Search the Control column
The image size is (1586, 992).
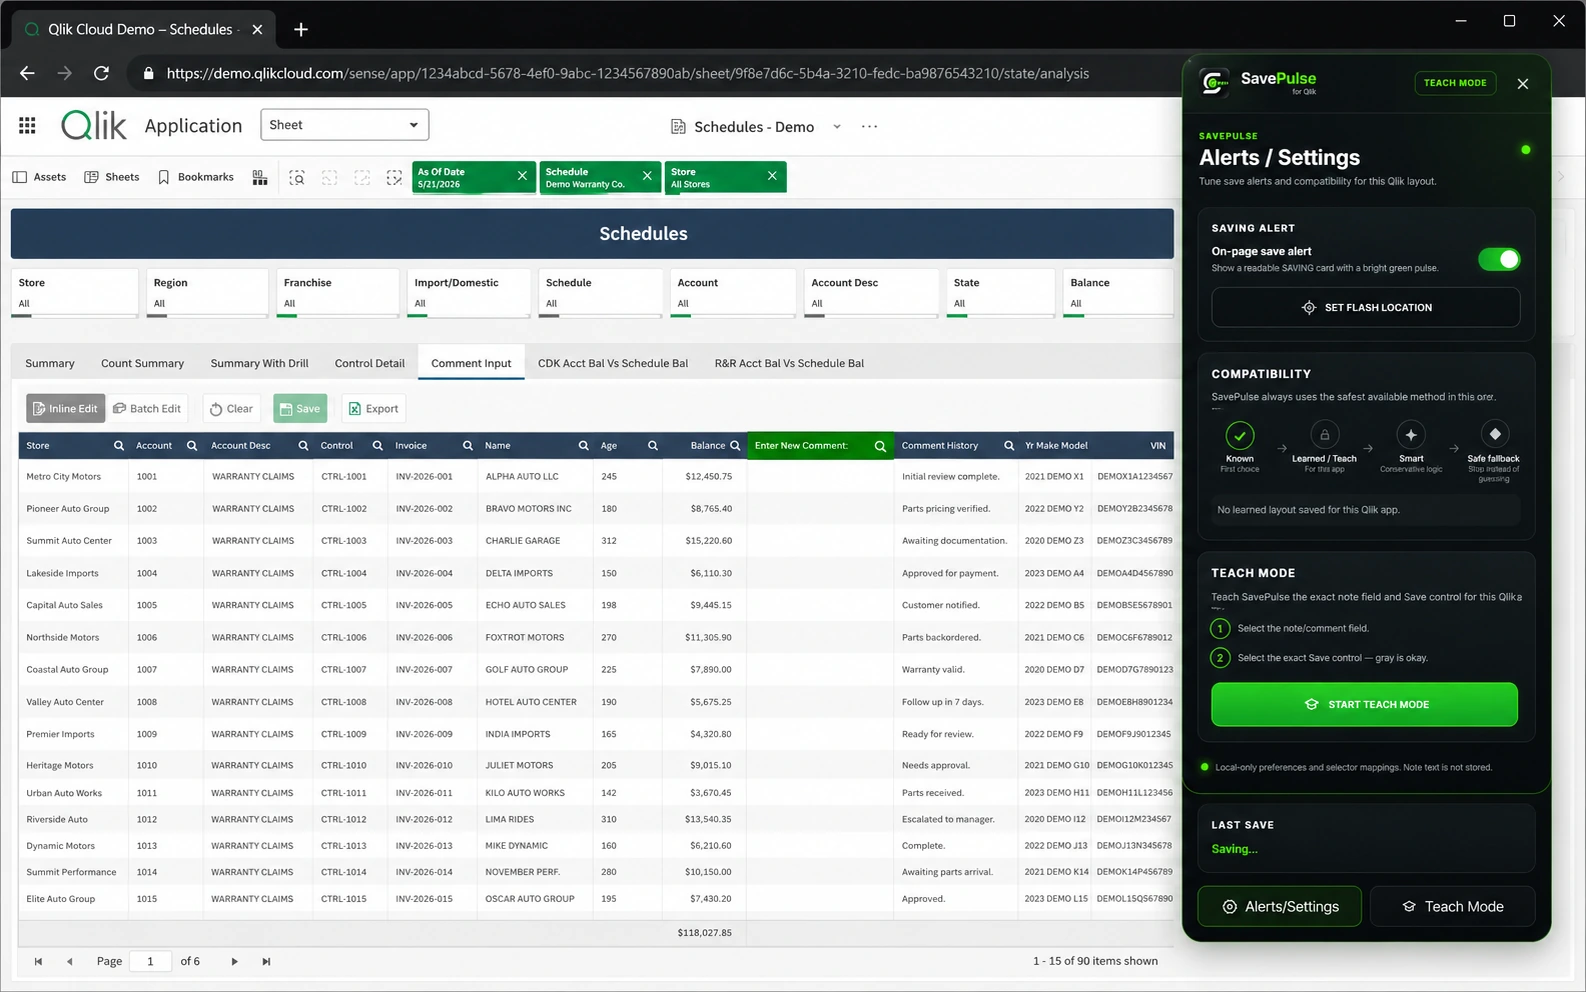378,446
